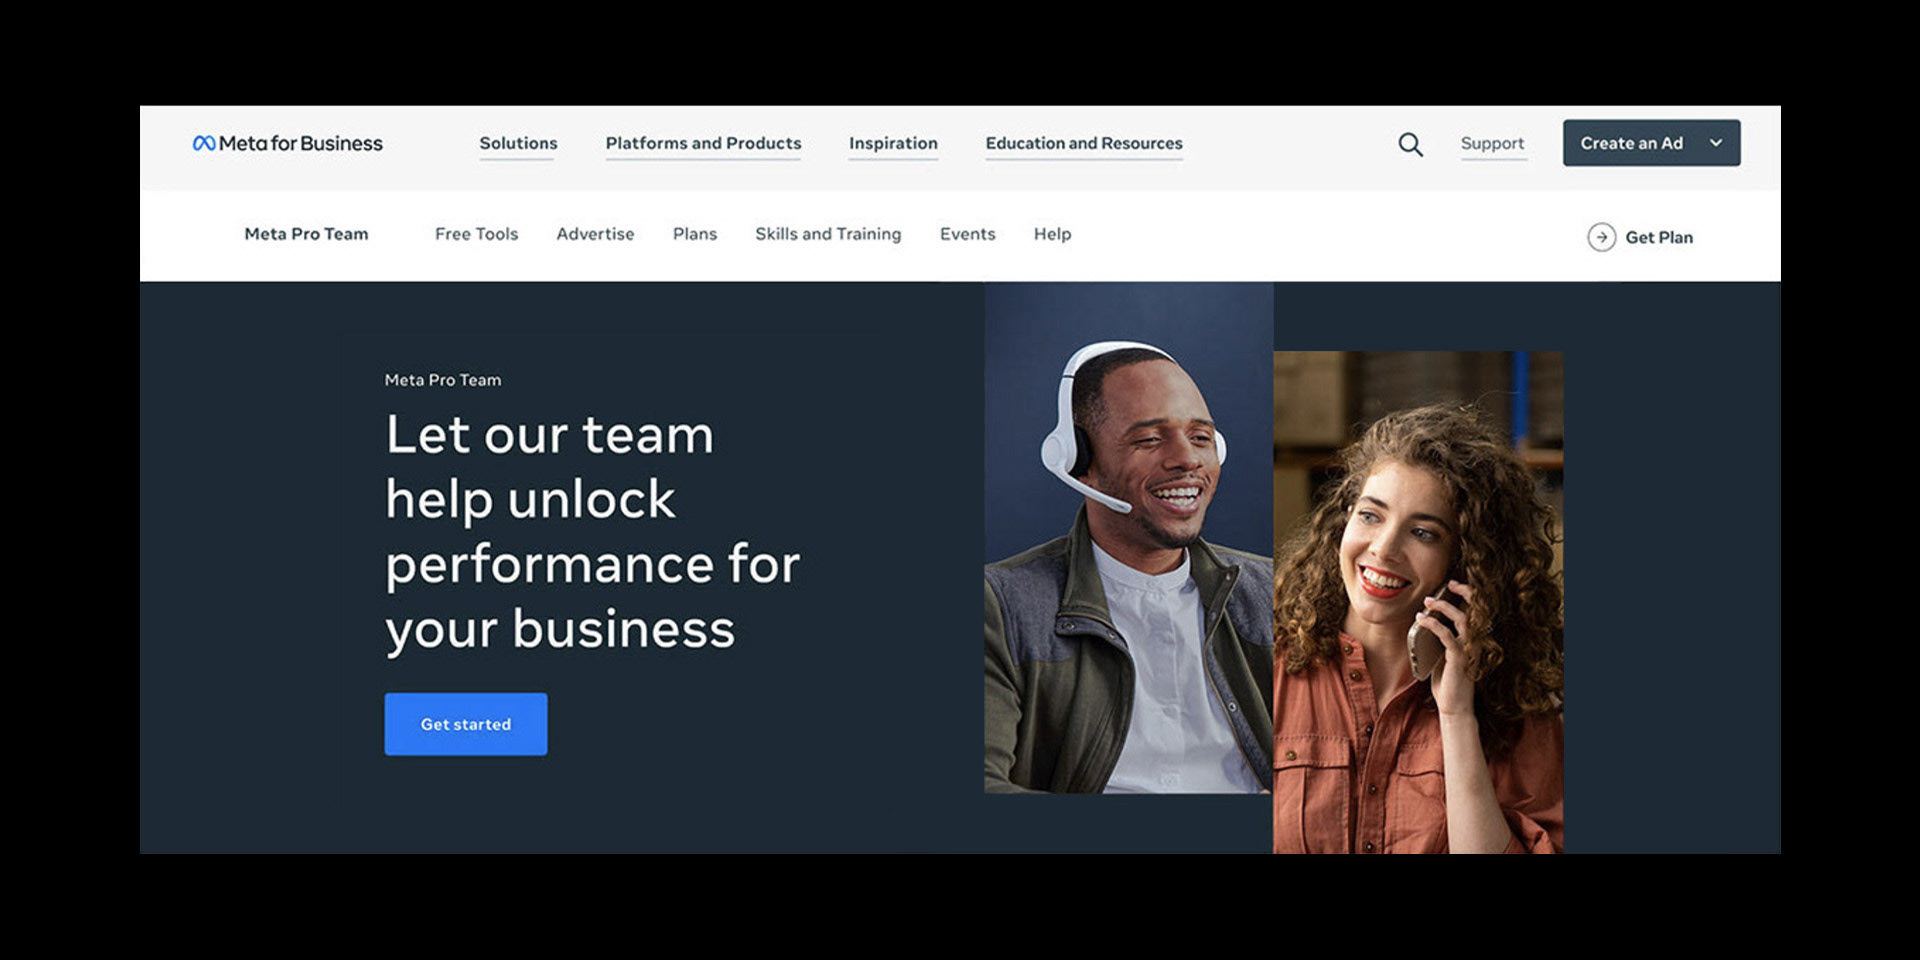Click the search magnifier icon

[1410, 144]
